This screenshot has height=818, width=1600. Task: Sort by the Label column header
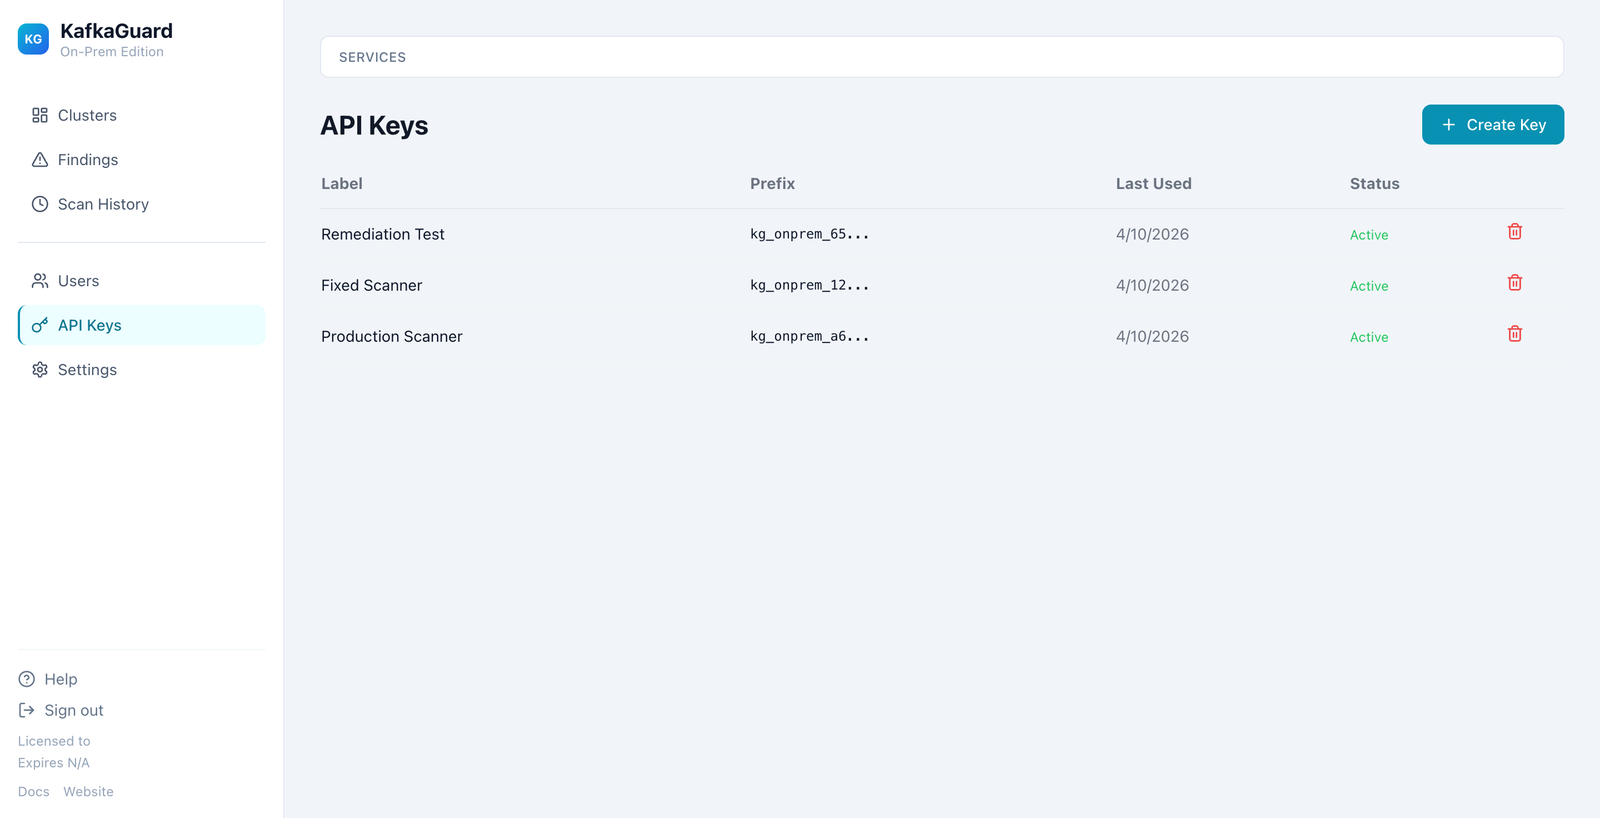tap(342, 184)
